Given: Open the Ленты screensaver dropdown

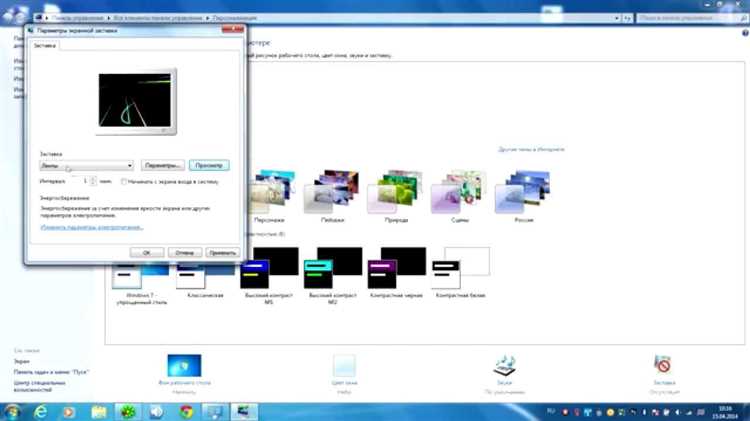Looking at the screenshot, I should [x=87, y=166].
